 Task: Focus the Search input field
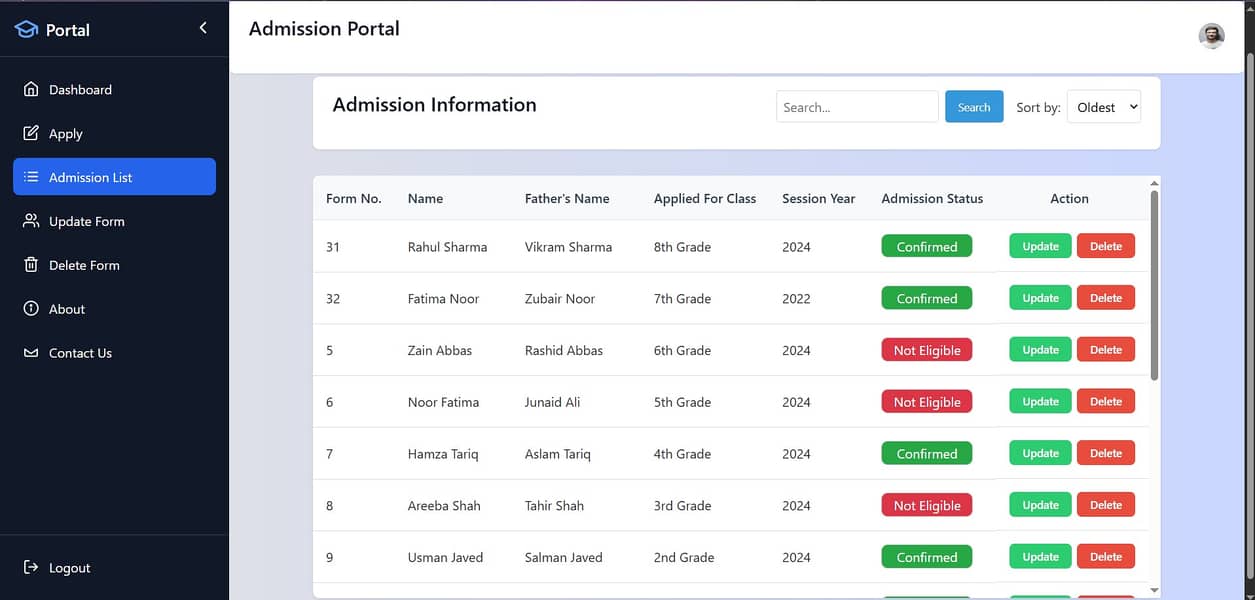coord(856,107)
